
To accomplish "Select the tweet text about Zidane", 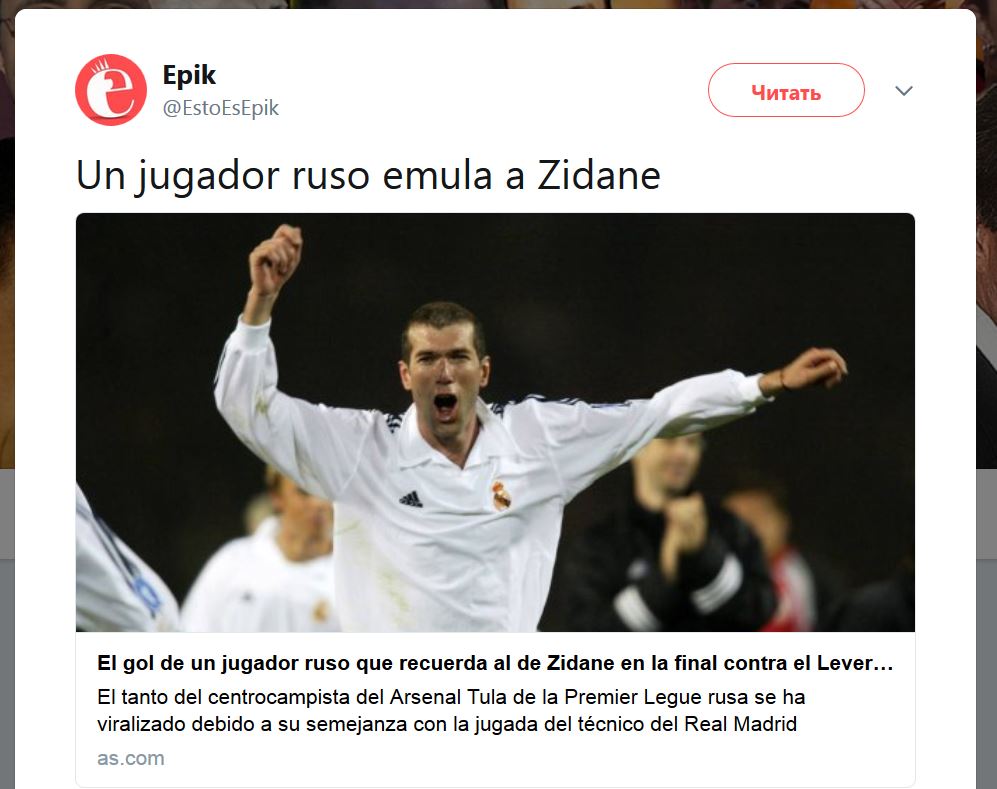I will tap(368, 175).
